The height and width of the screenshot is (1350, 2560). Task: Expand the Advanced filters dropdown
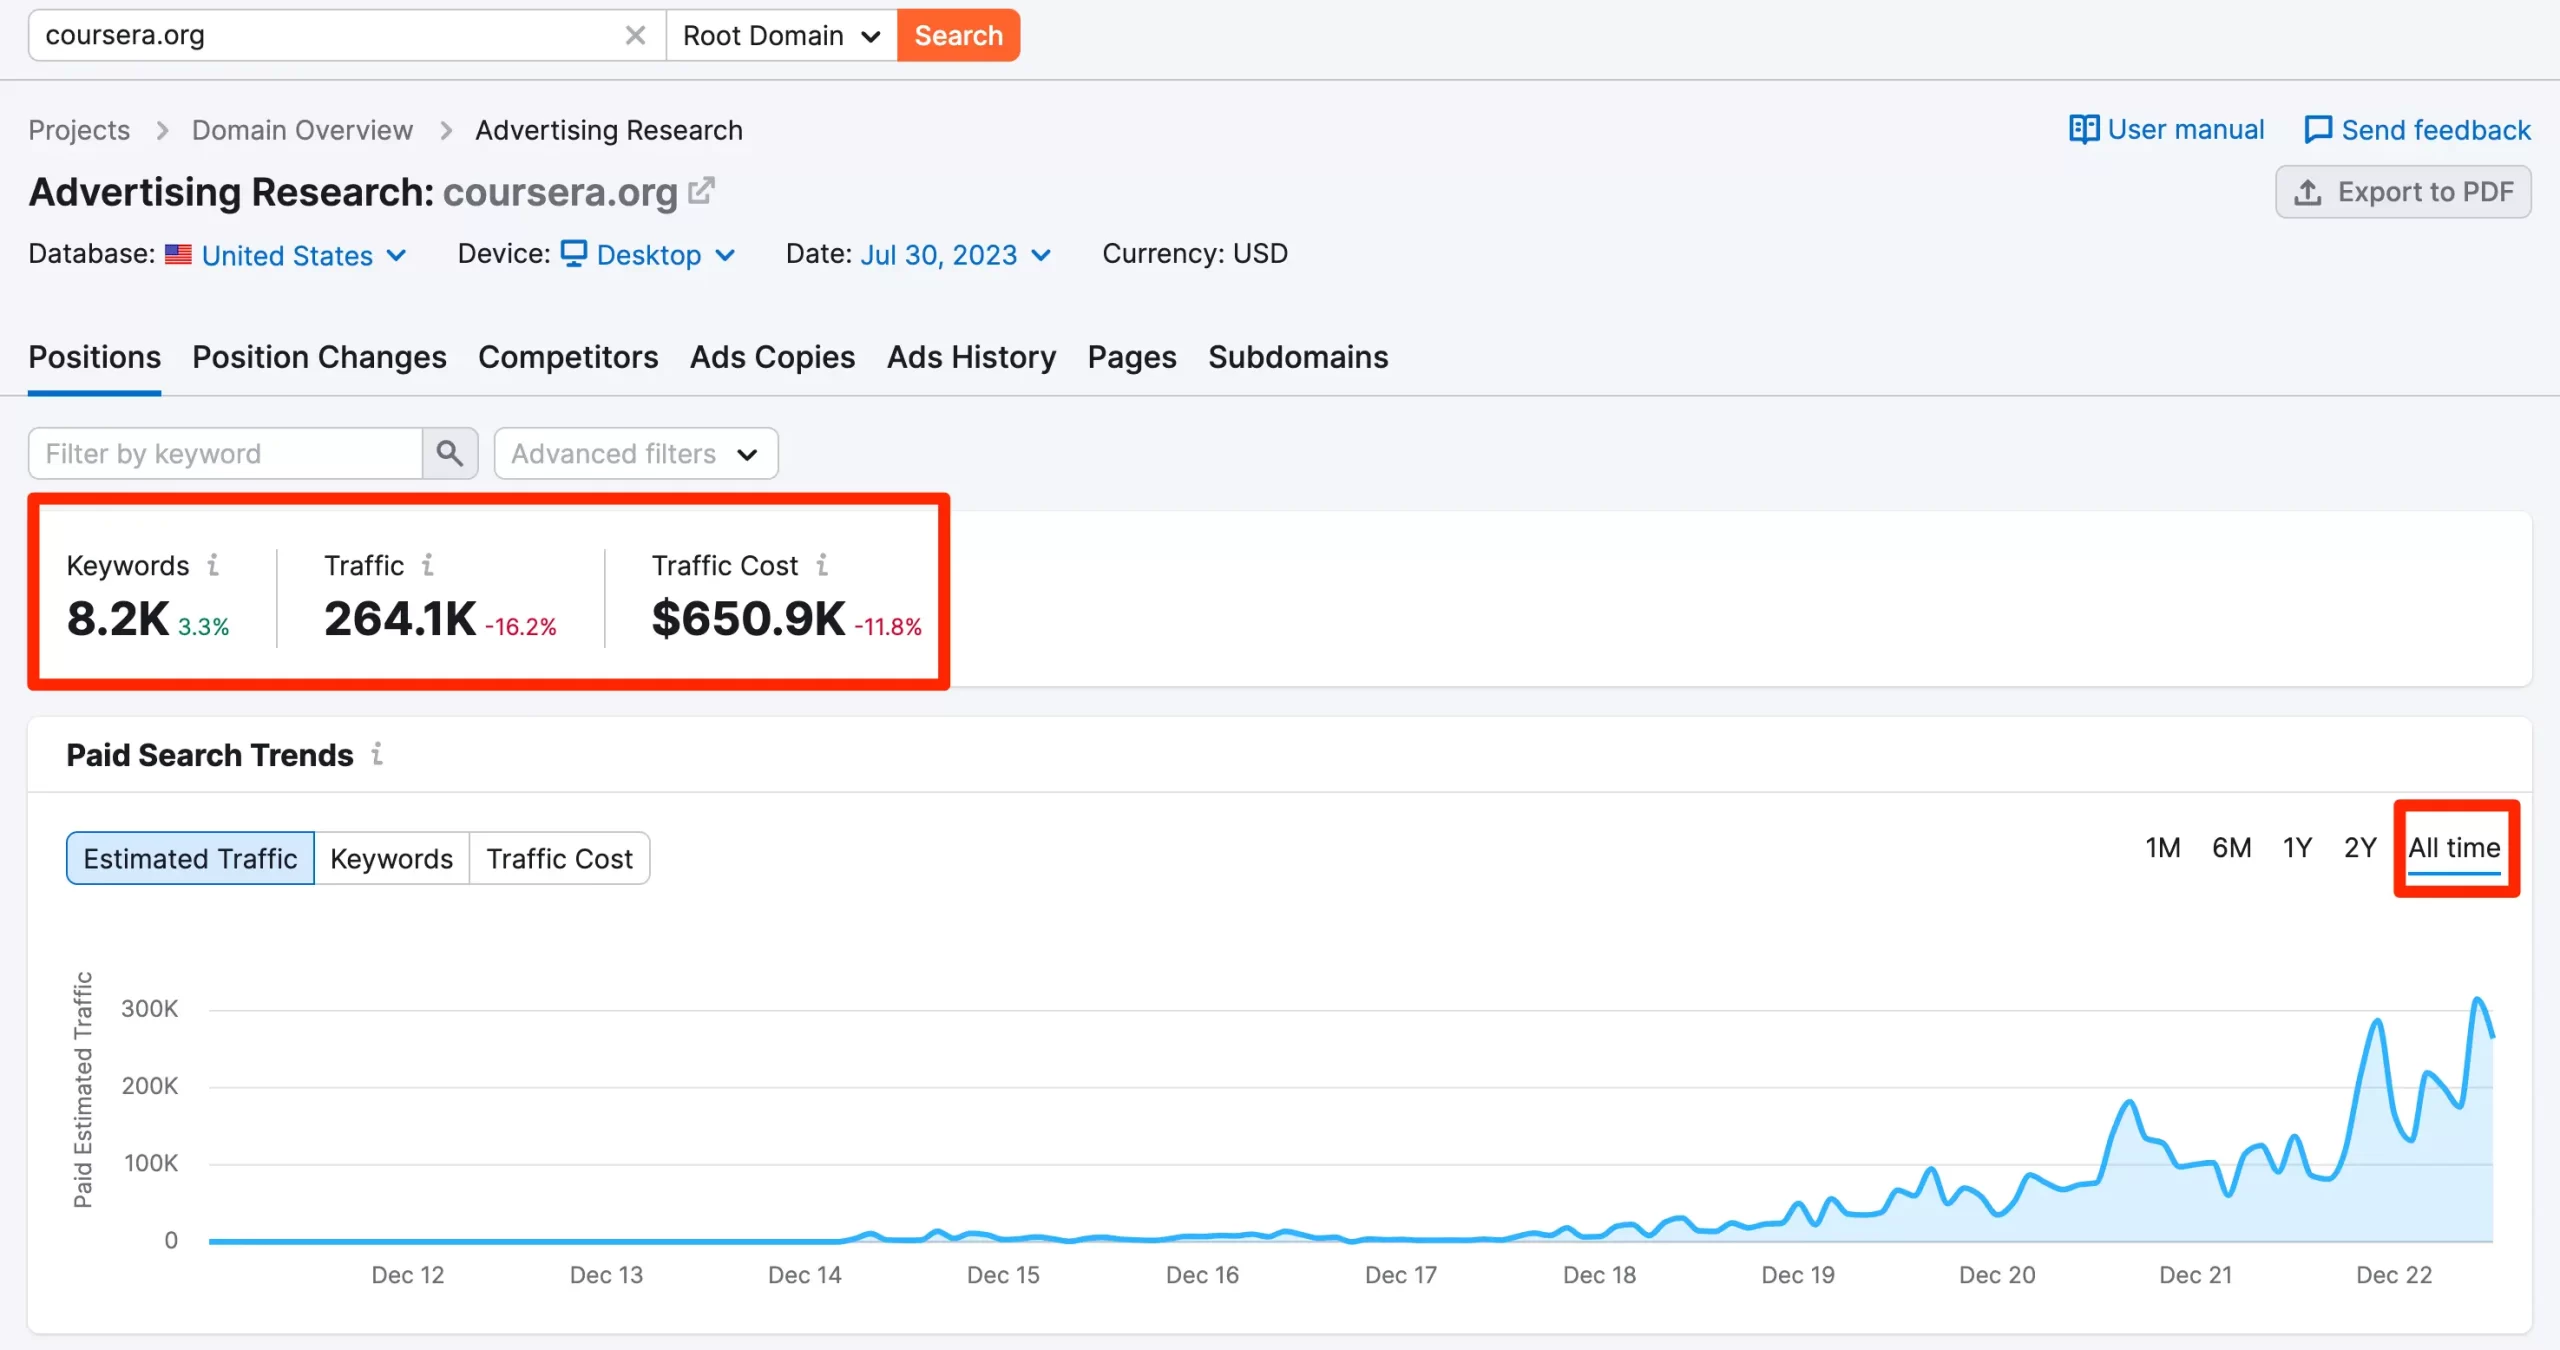point(635,454)
